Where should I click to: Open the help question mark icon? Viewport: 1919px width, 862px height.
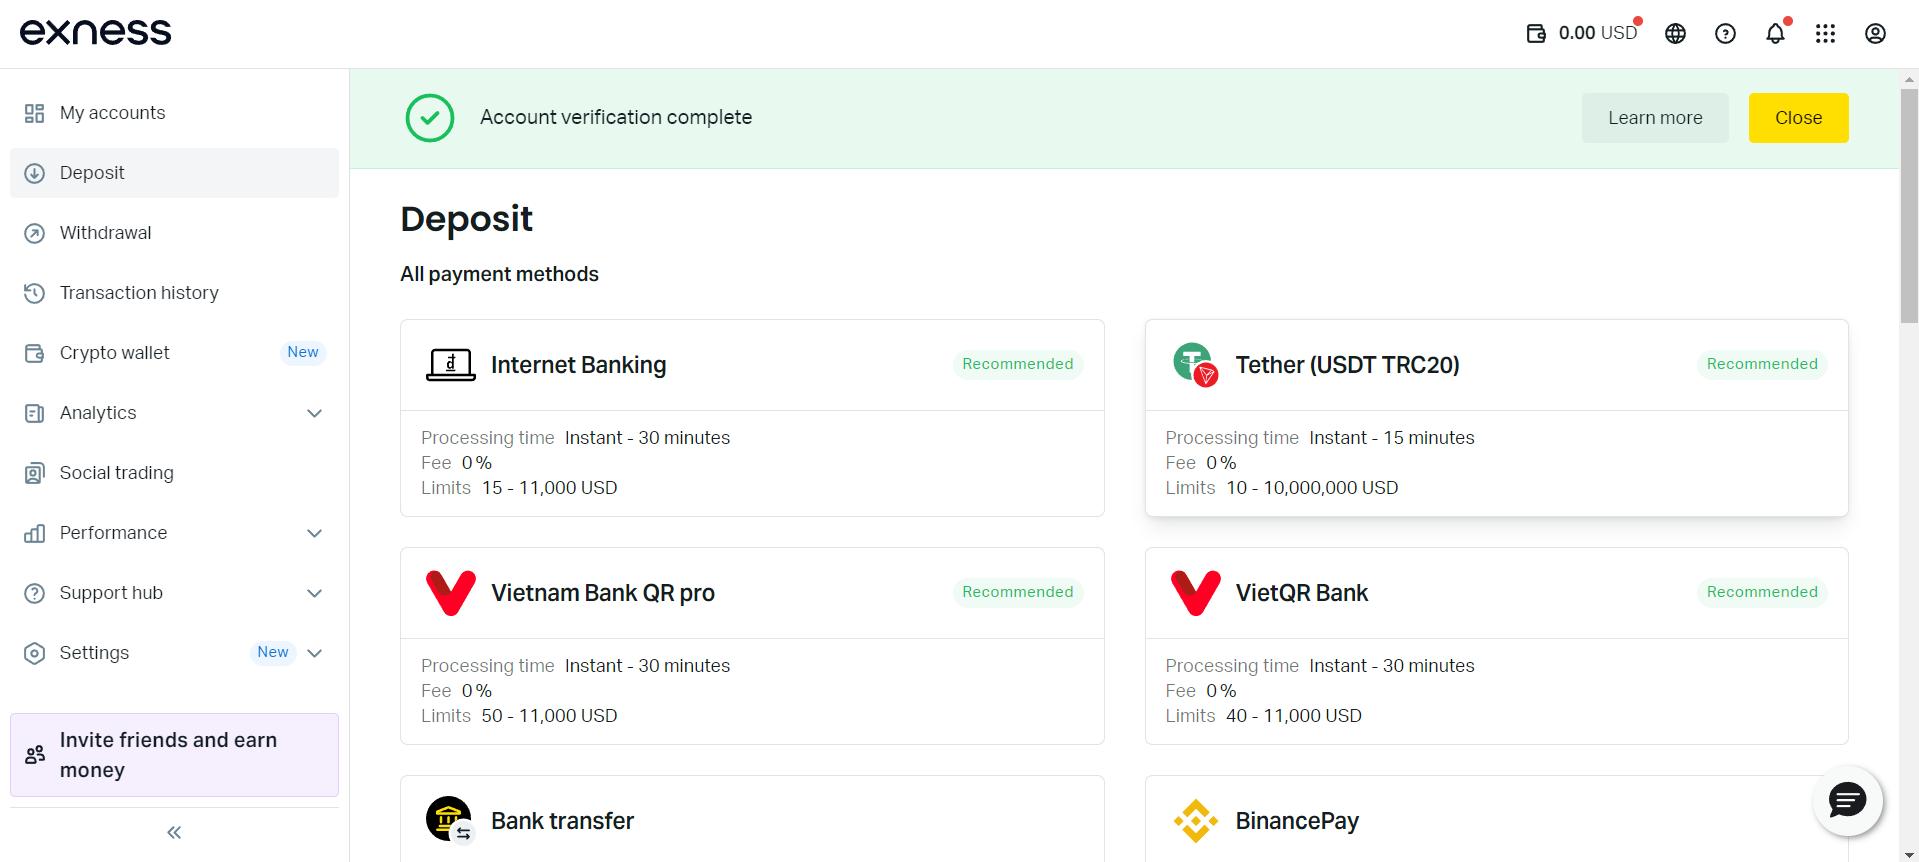pyautogui.click(x=1725, y=34)
